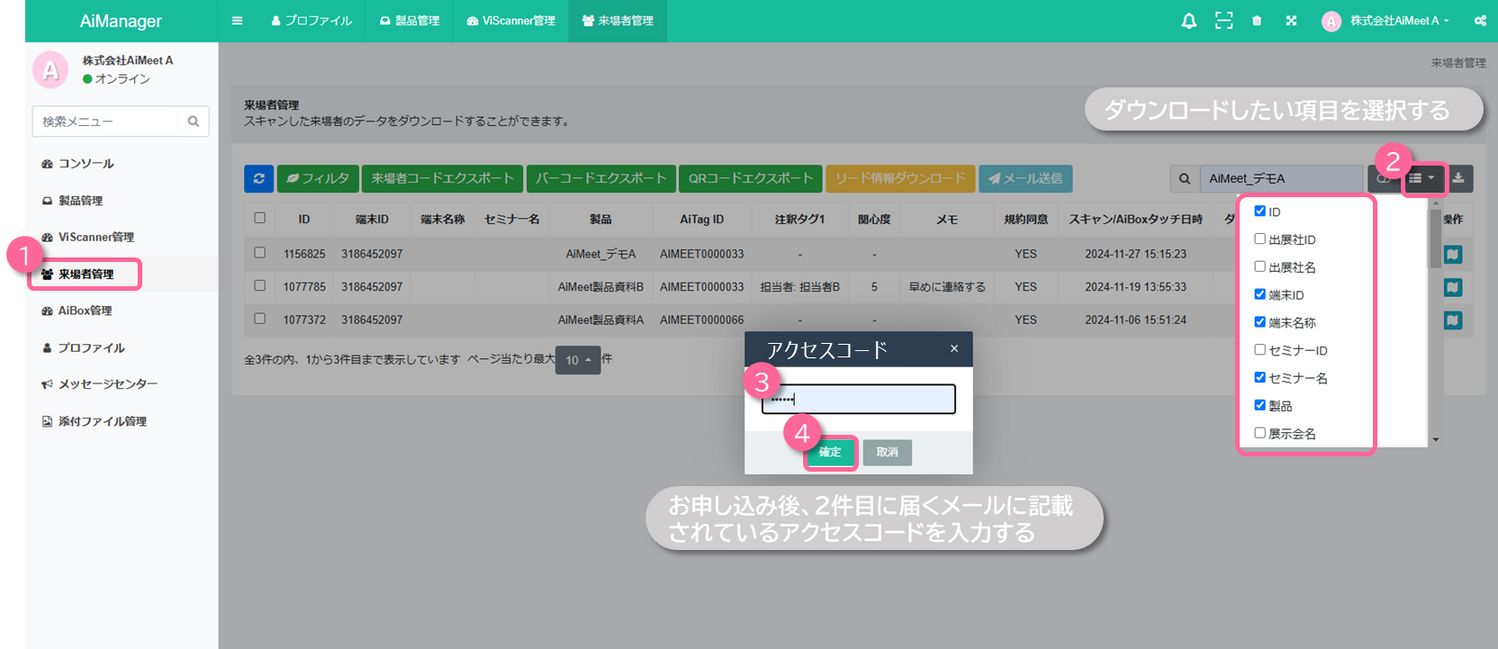Click the column list scroll-down arrow
Image resolution: width=1498 pixels, height=649 pixels.
pyautogui.click(x=1435, y=439)
